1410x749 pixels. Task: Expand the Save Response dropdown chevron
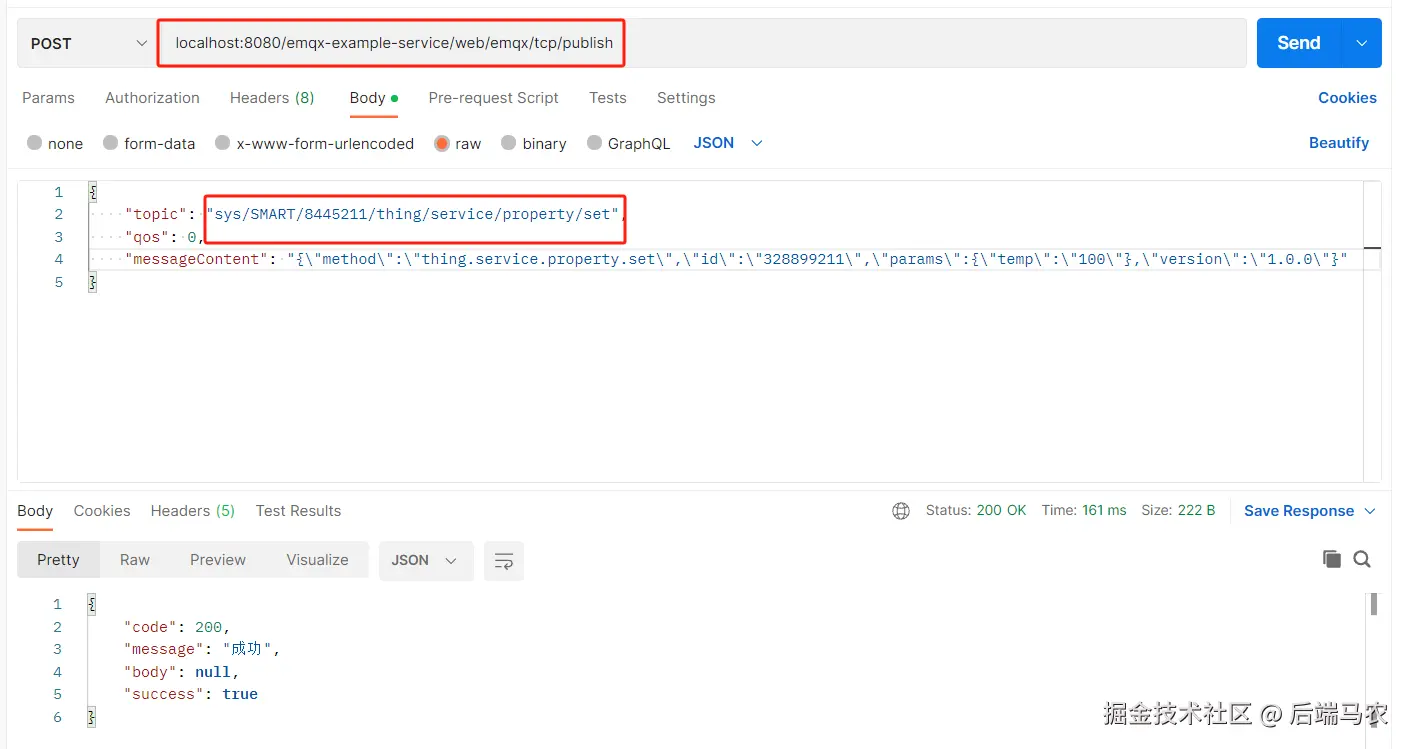coord(1370,511)
